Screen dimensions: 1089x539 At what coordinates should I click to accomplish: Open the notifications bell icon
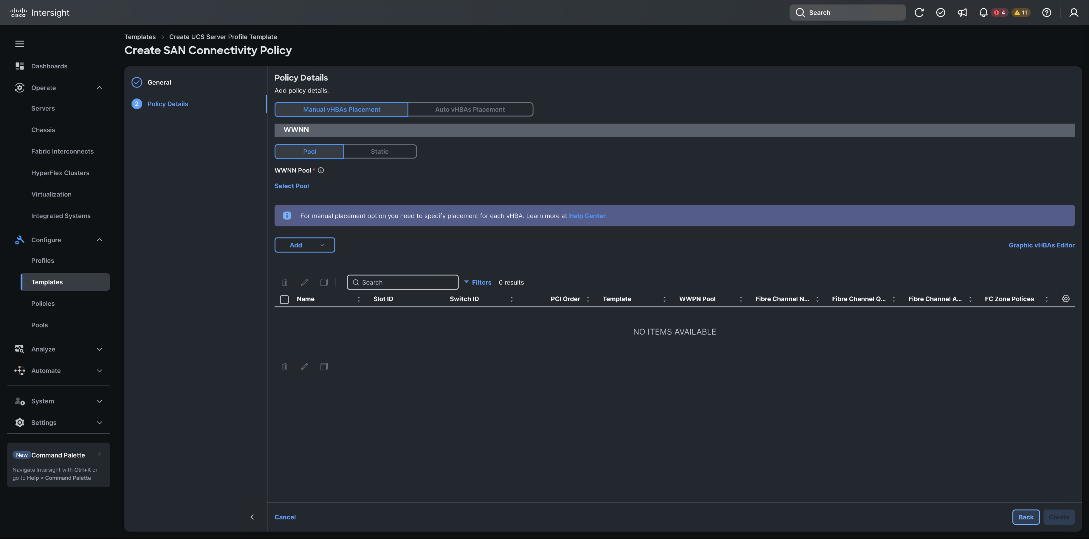coord(983,13)
